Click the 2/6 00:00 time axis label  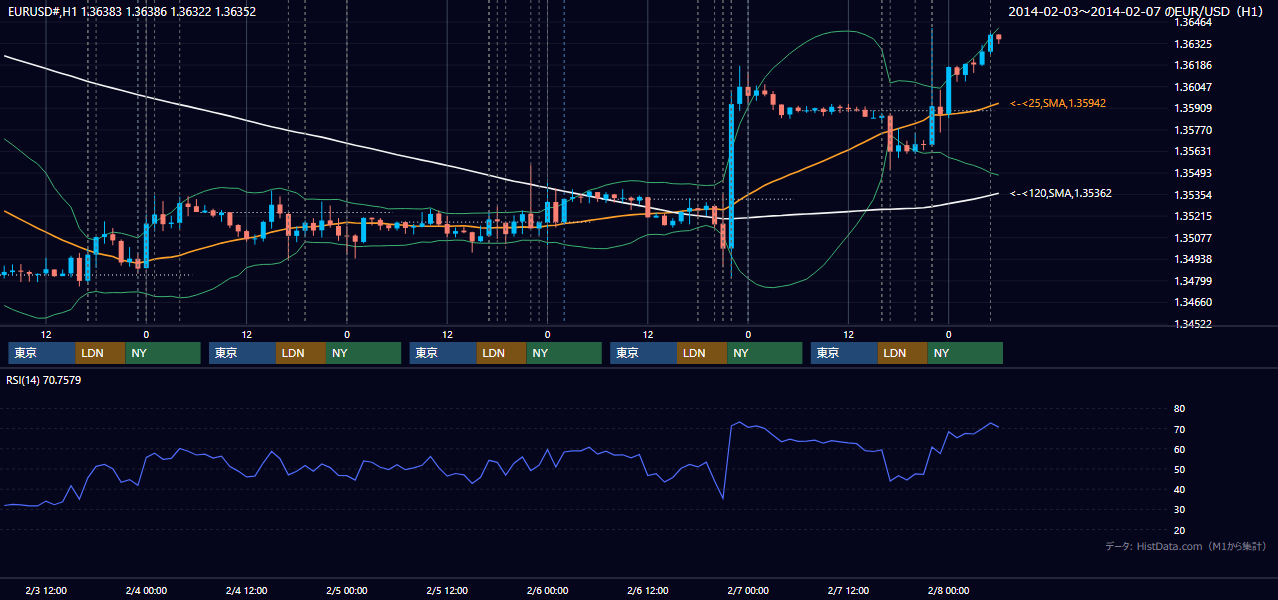click(x=547, y=591)
